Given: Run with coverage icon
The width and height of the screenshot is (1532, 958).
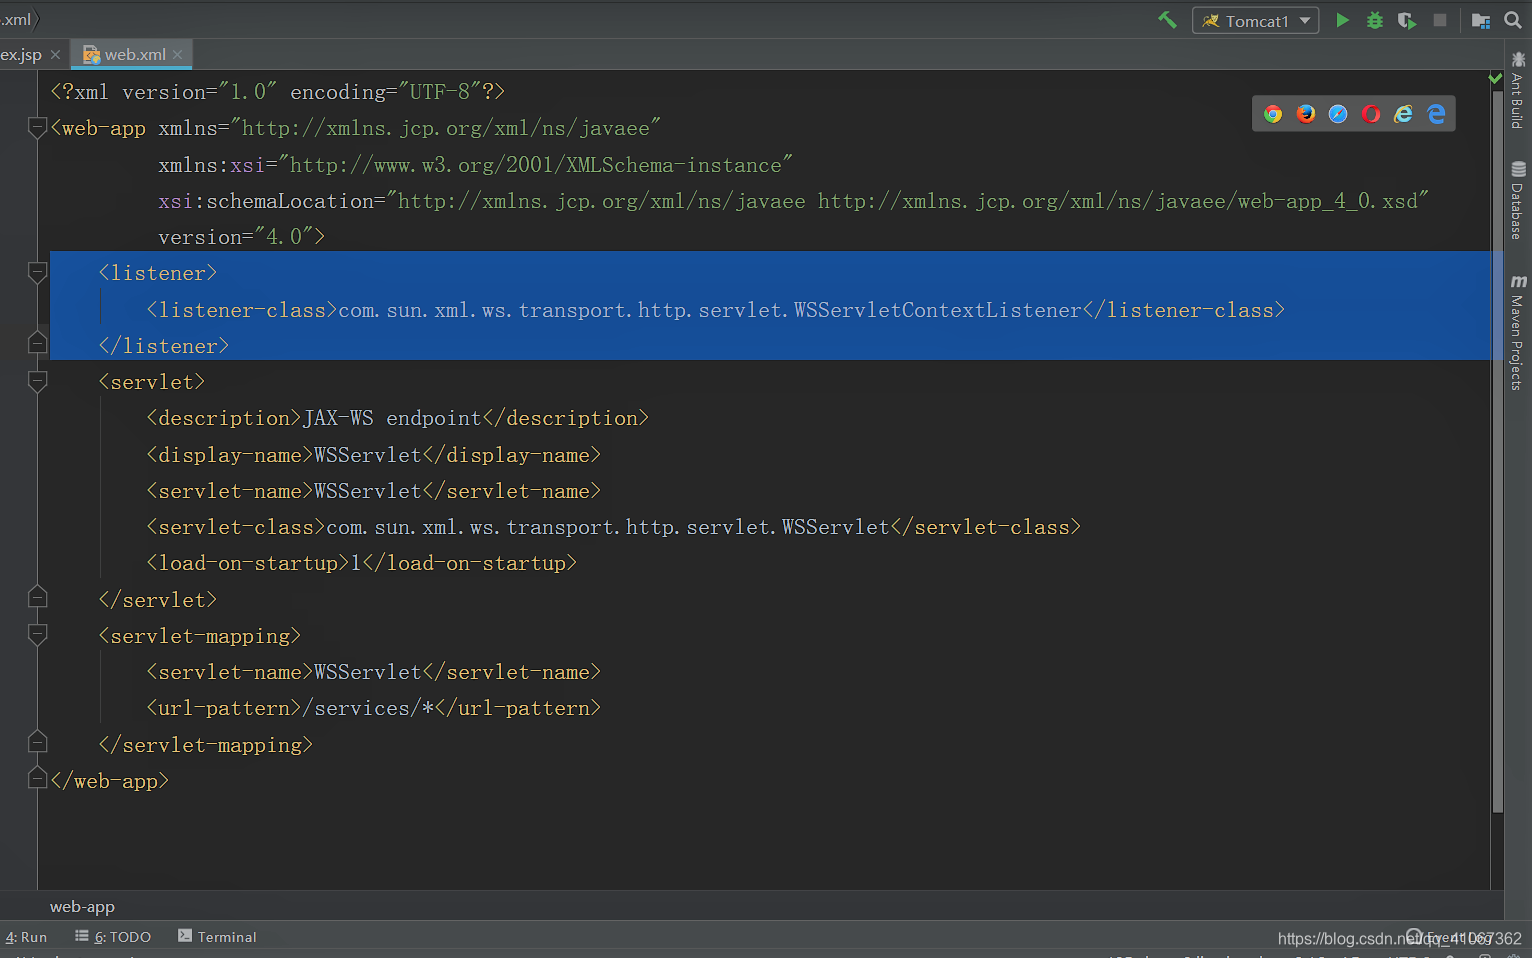Looking at the screenshot, I should [x=1407, y=20].
